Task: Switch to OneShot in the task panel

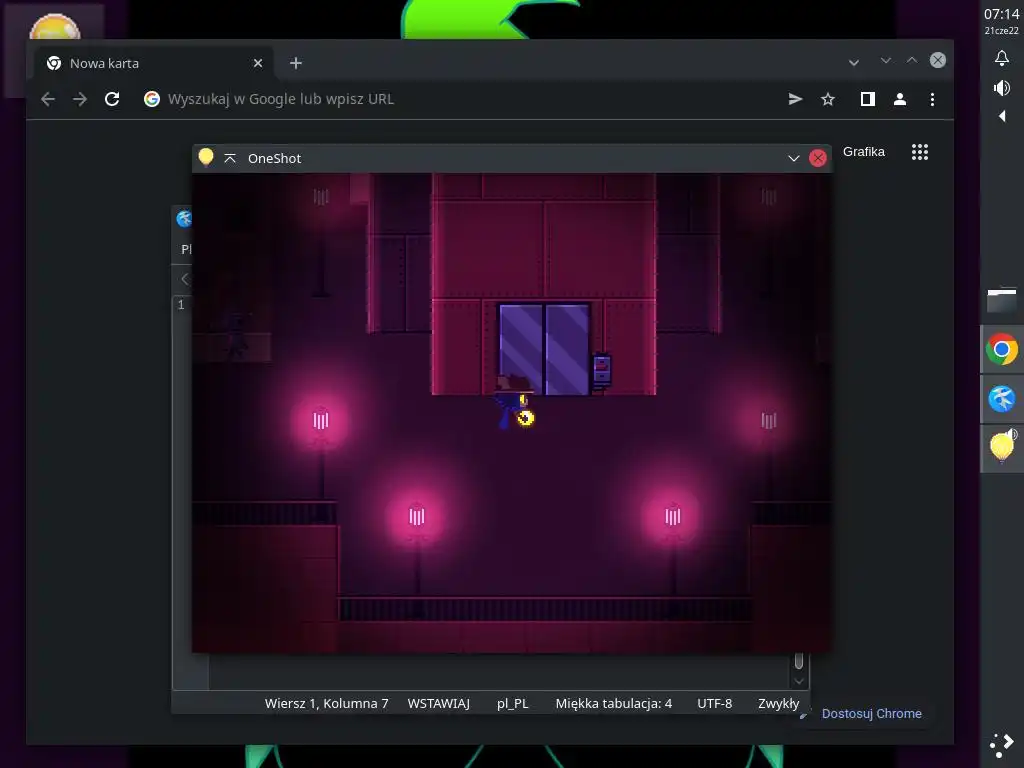Action: click(1002, 447)
